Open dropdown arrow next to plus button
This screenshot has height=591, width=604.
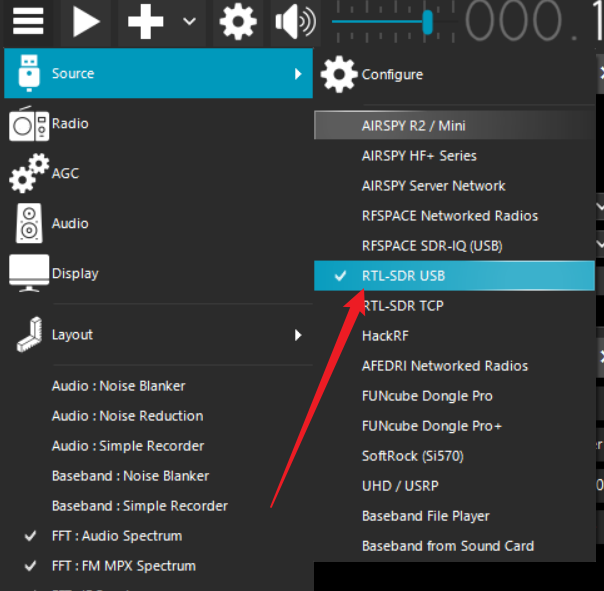[189, 21]
